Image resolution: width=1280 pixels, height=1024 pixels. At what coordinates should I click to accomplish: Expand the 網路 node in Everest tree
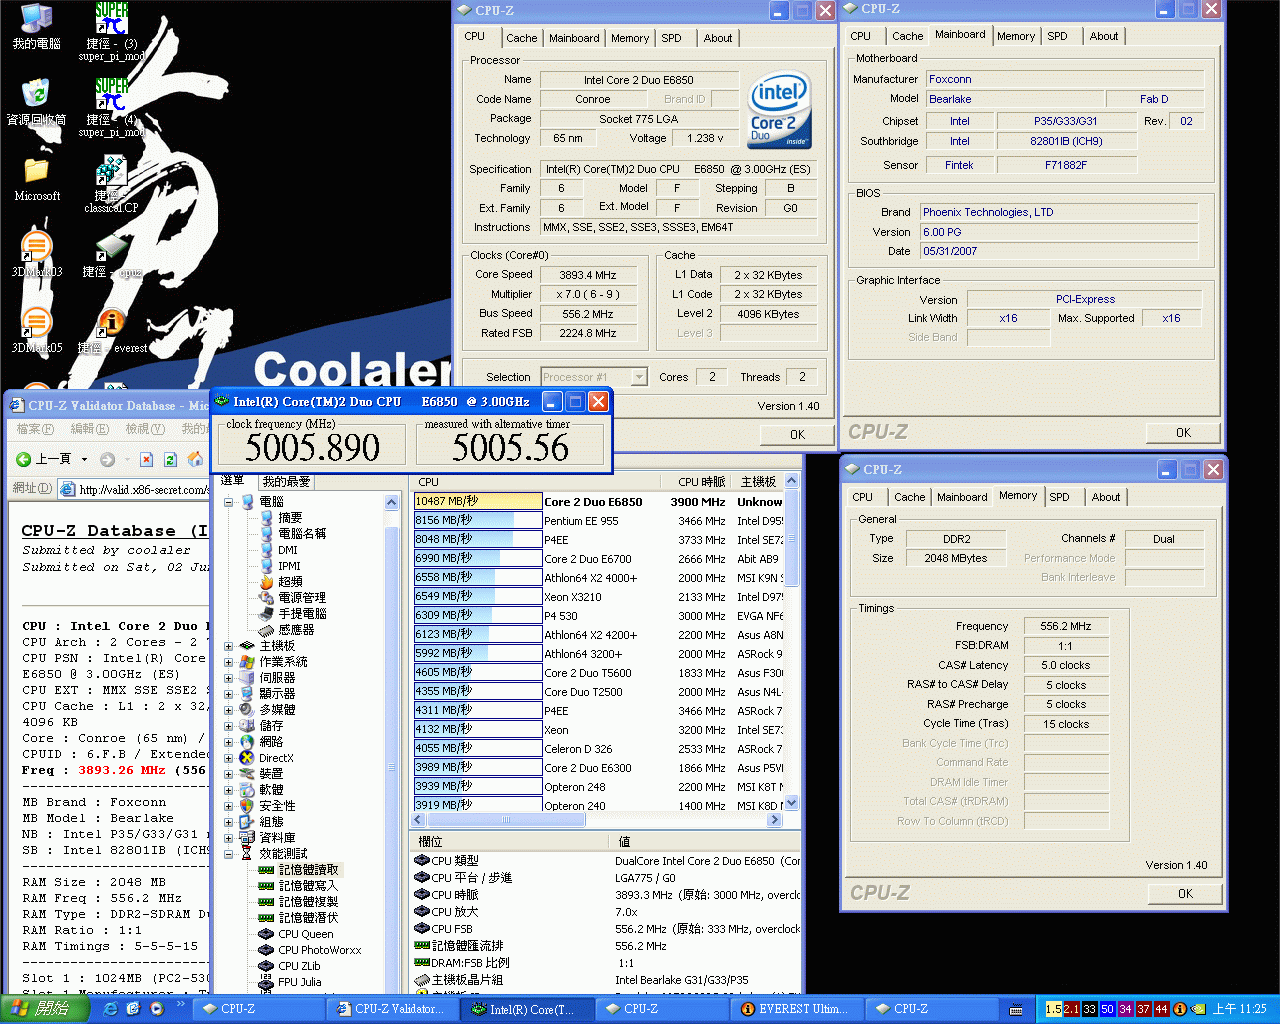229,742
